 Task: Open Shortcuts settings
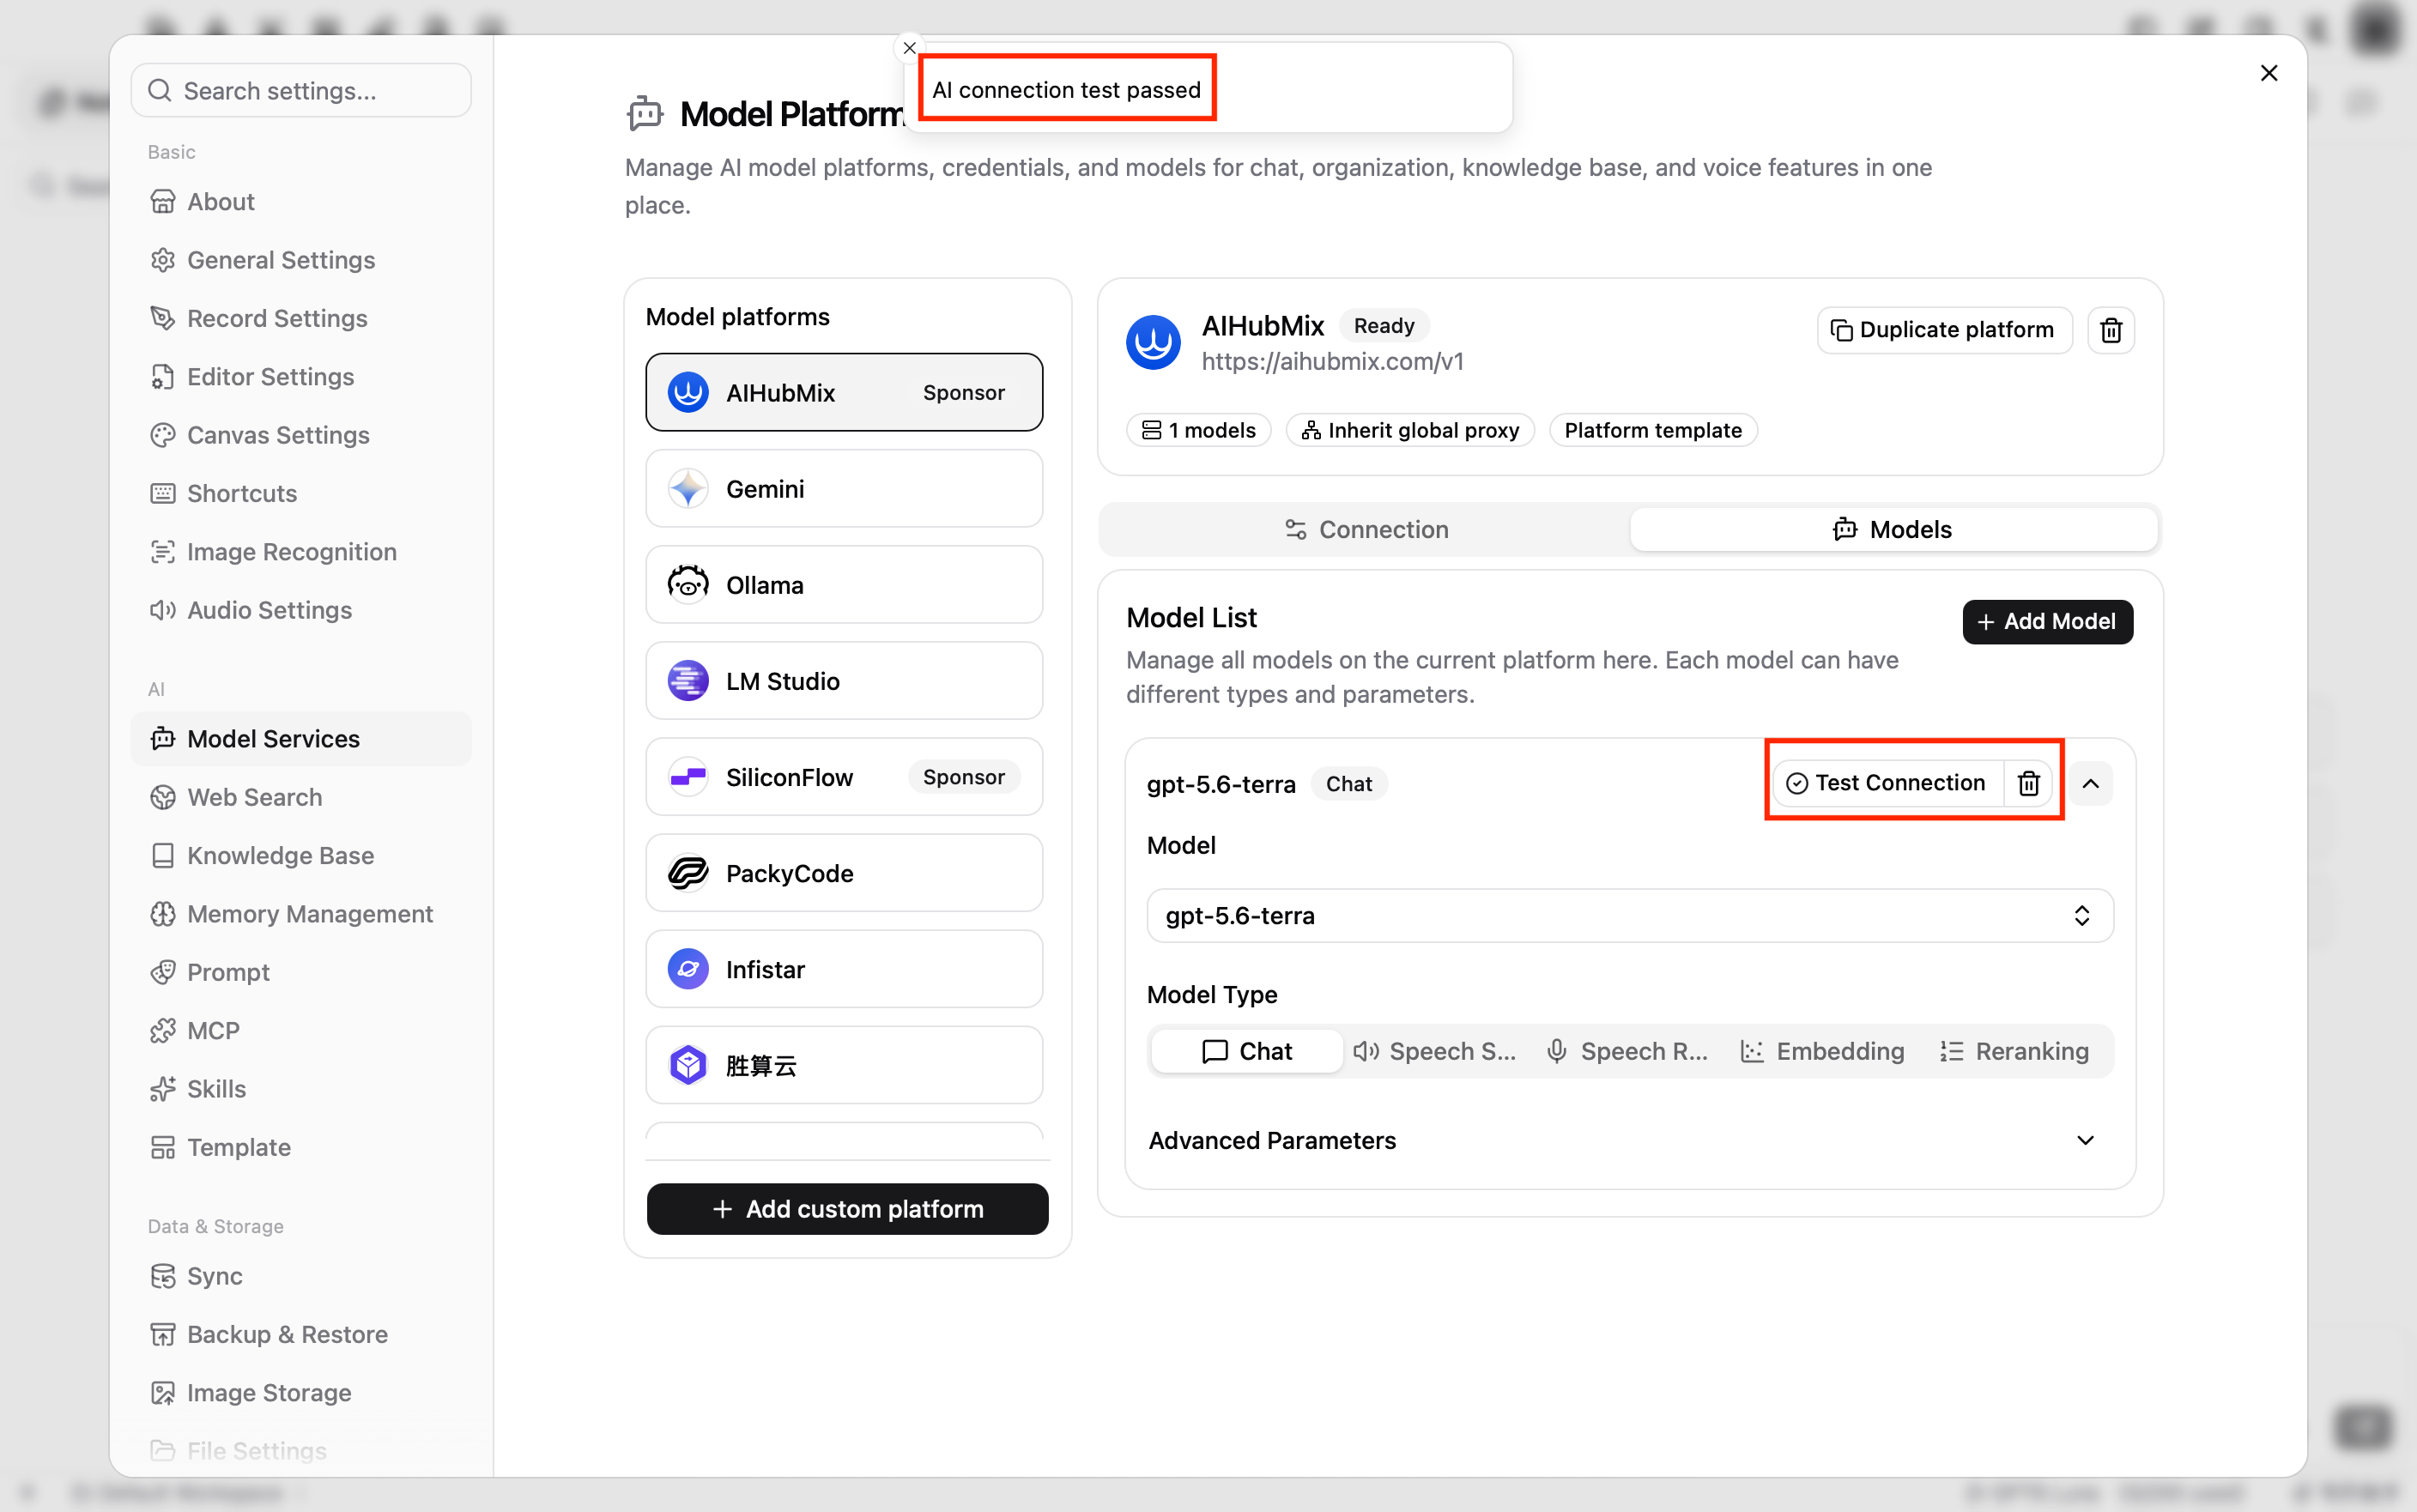click(300, 493)
